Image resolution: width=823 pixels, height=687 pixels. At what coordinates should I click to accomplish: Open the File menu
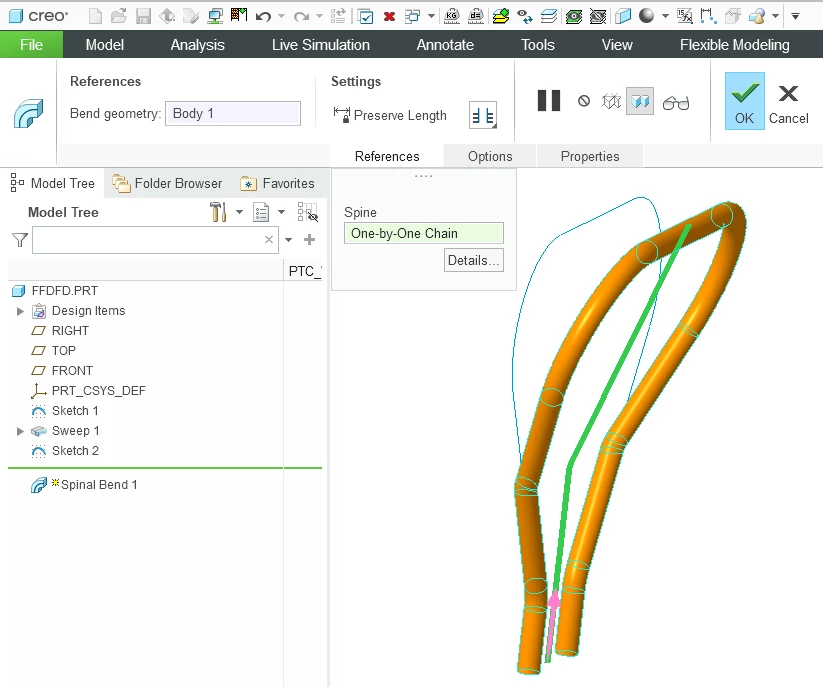(31, 45)
